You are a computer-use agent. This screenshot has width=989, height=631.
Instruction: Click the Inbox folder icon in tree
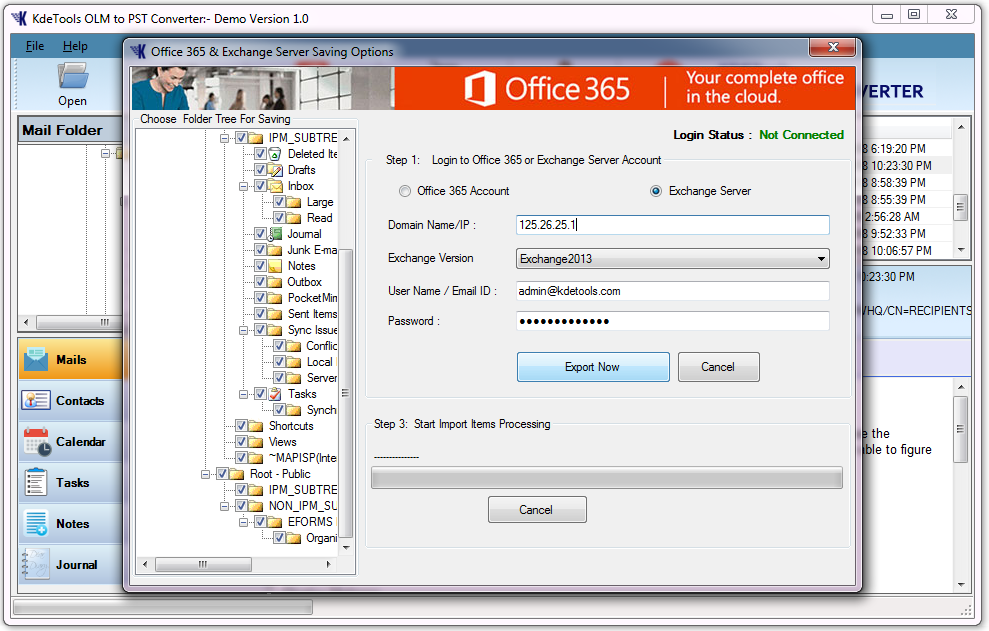(275, 186)
